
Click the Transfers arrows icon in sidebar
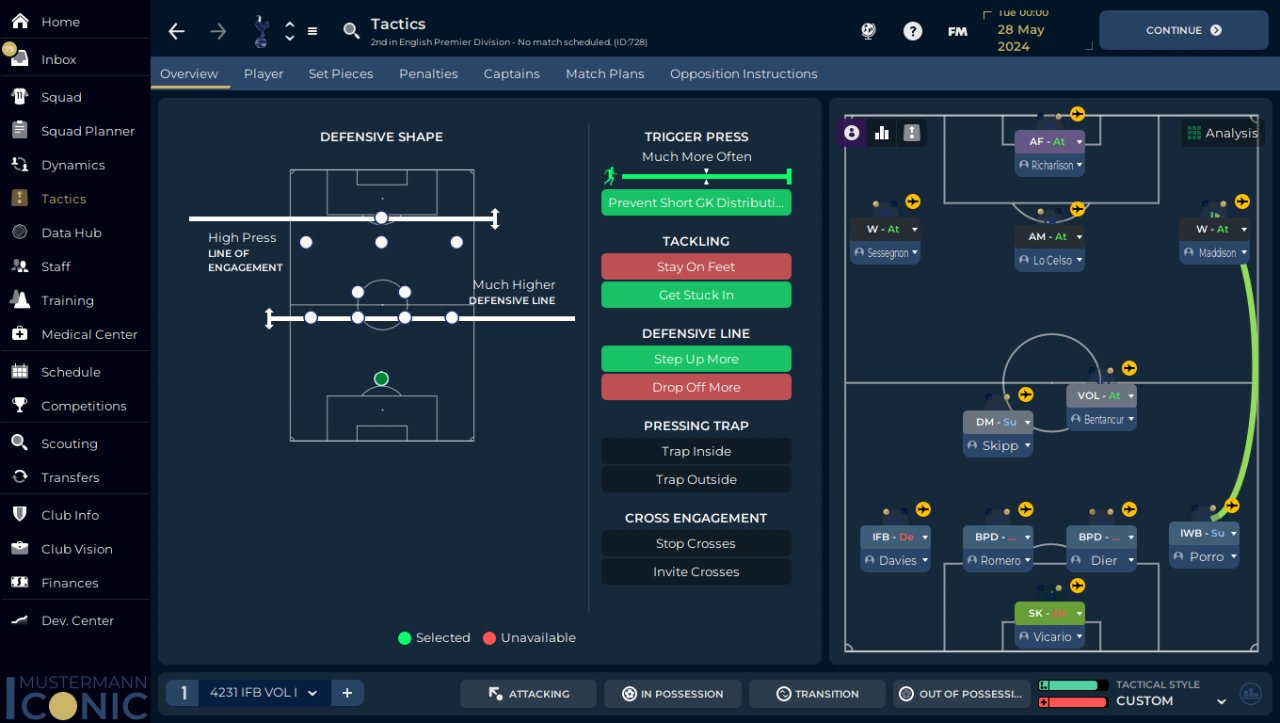tap(19, 477)
